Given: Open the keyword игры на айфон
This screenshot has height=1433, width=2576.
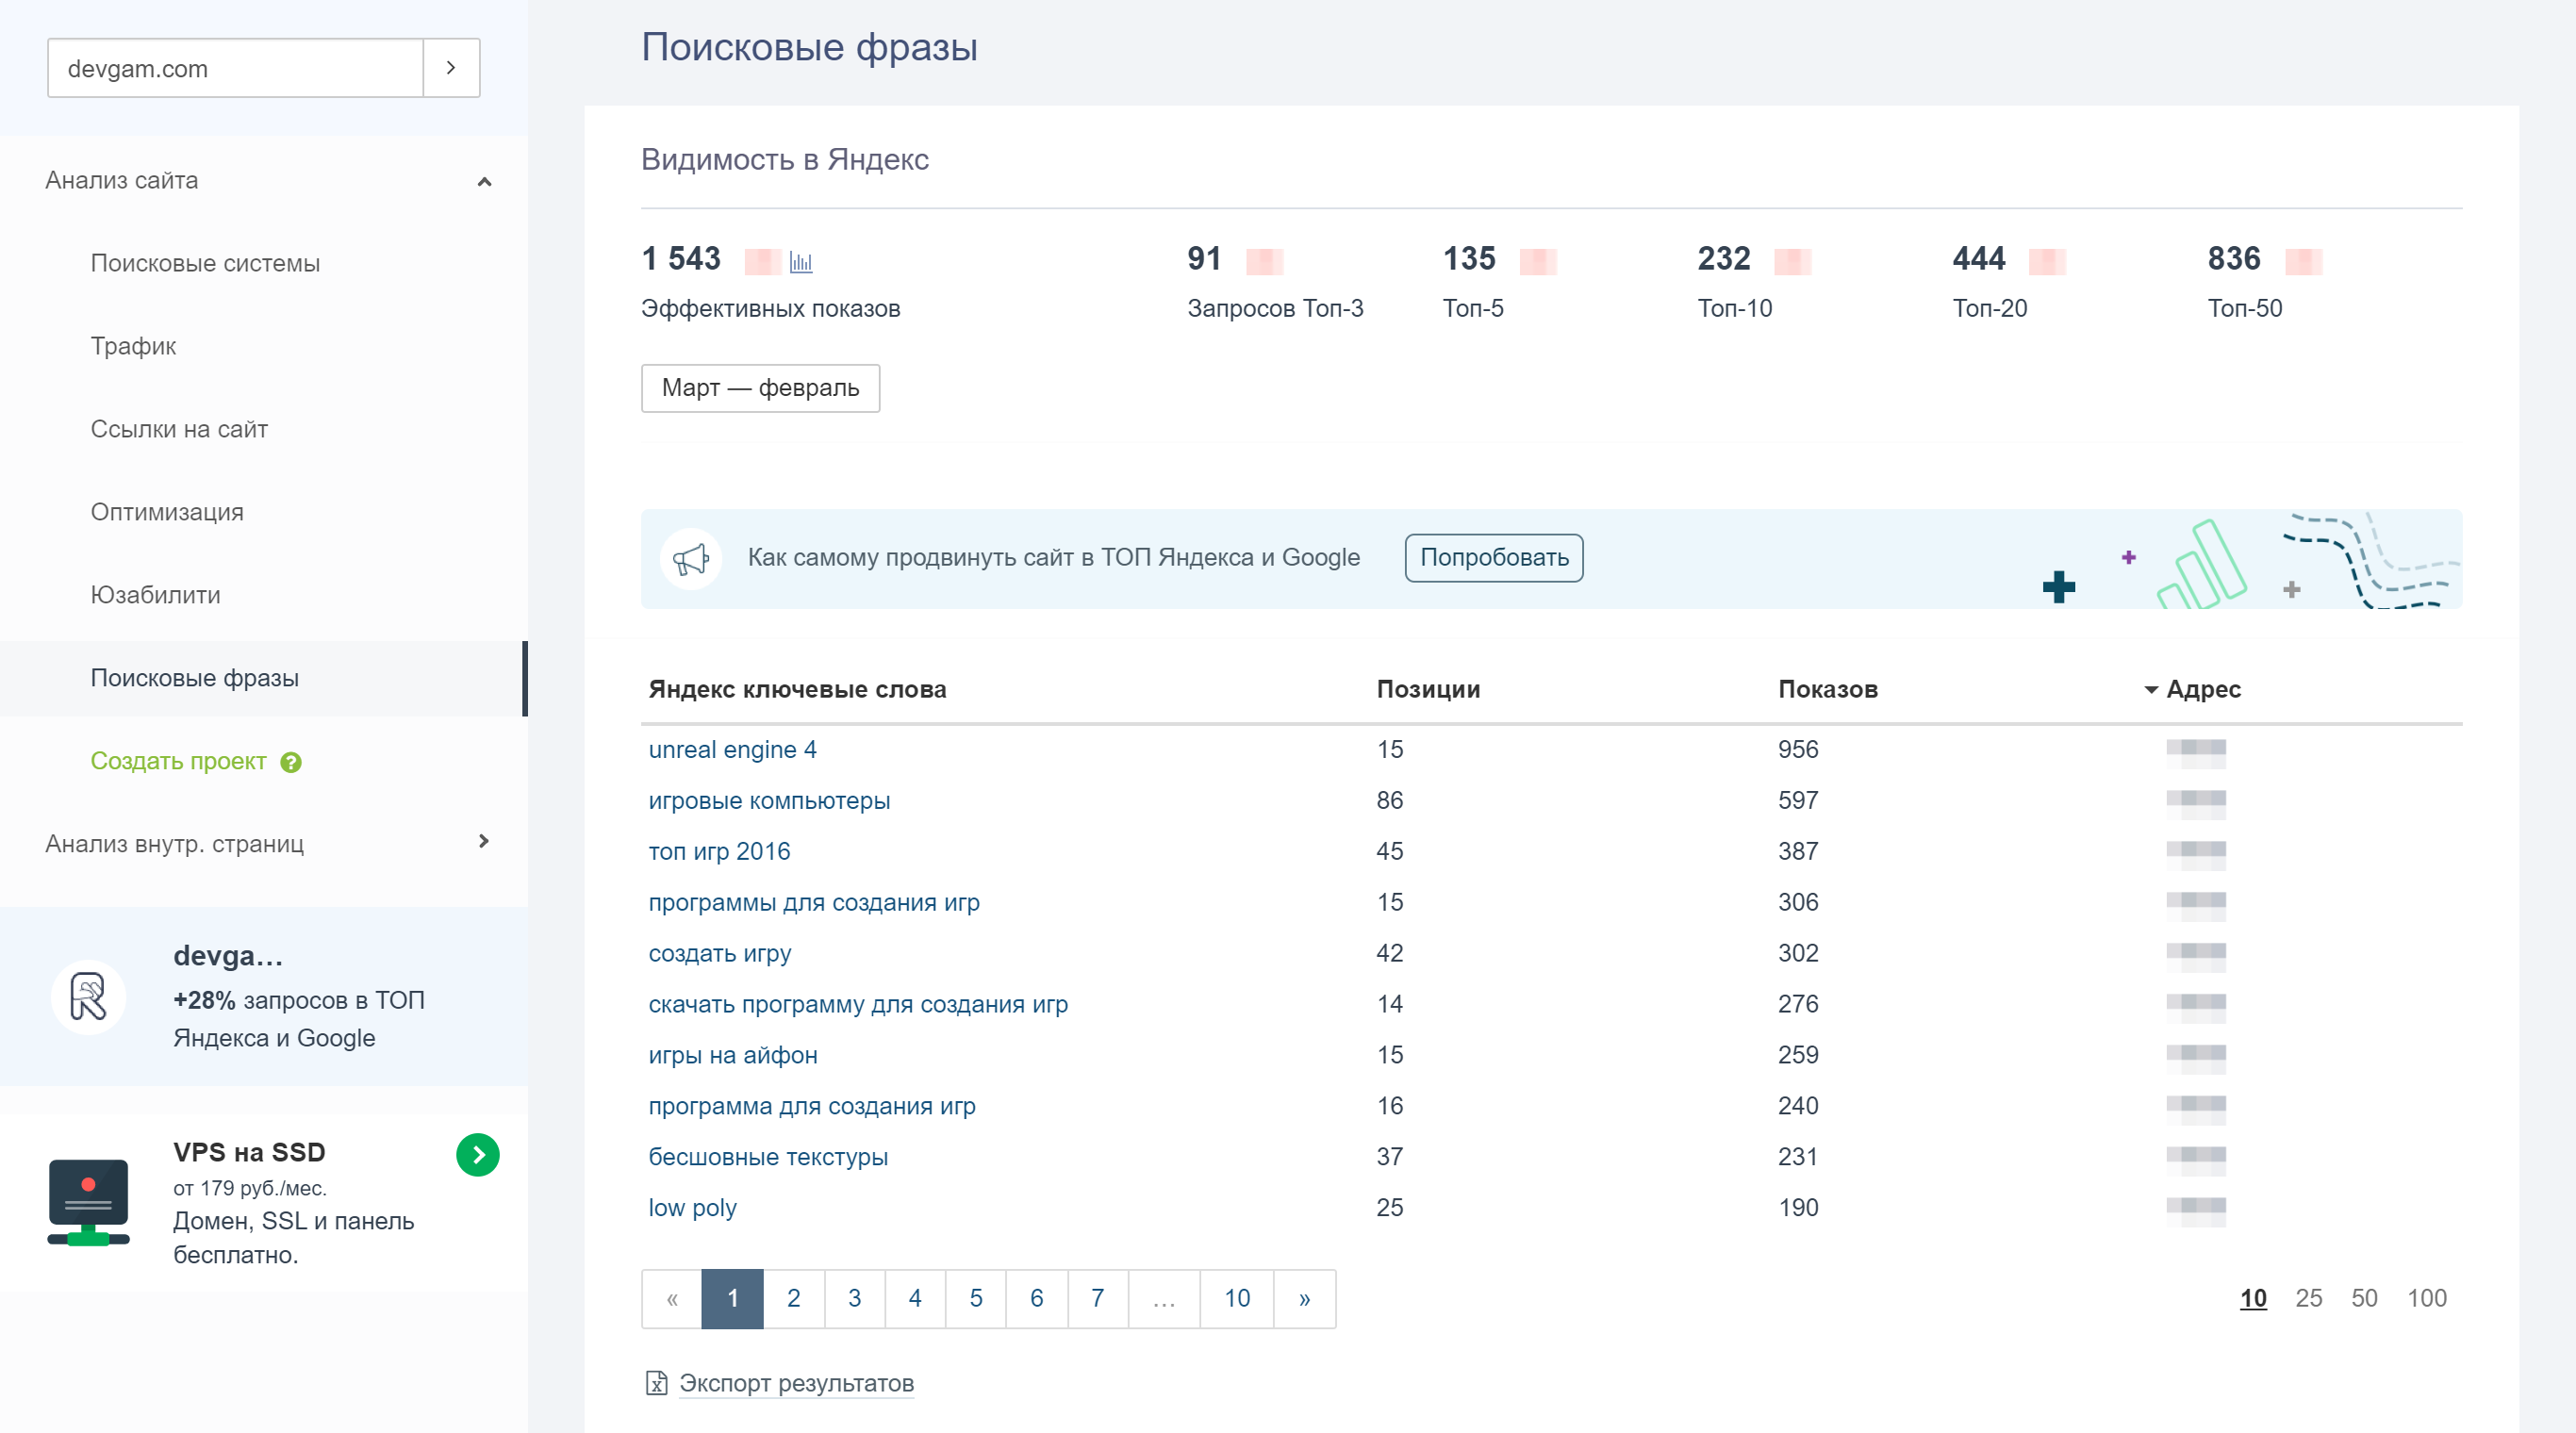Looking at the screenshot, I should 733,1055.
